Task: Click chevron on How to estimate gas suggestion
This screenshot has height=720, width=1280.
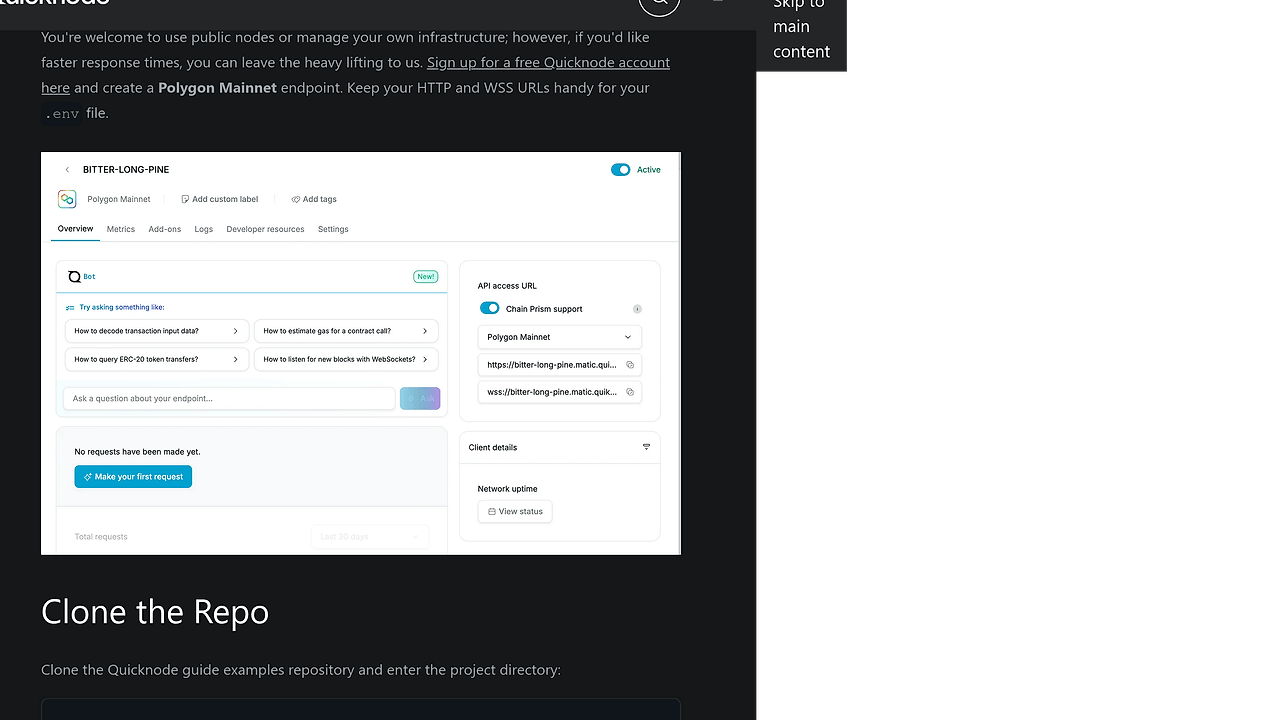Action: pyautogui.click(x=425, y=331)
